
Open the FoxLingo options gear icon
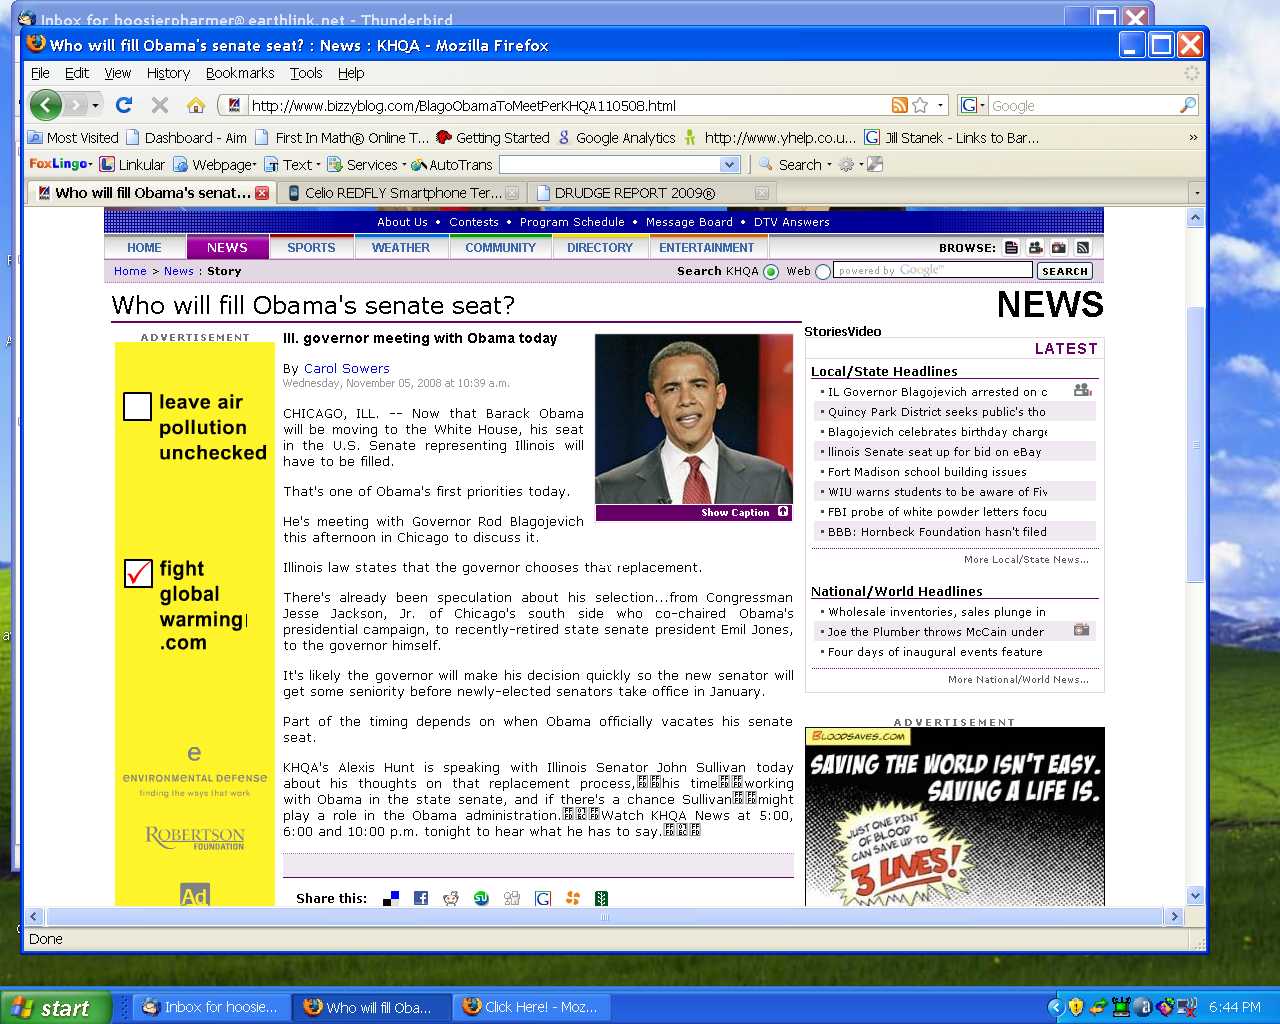[848, 165]
